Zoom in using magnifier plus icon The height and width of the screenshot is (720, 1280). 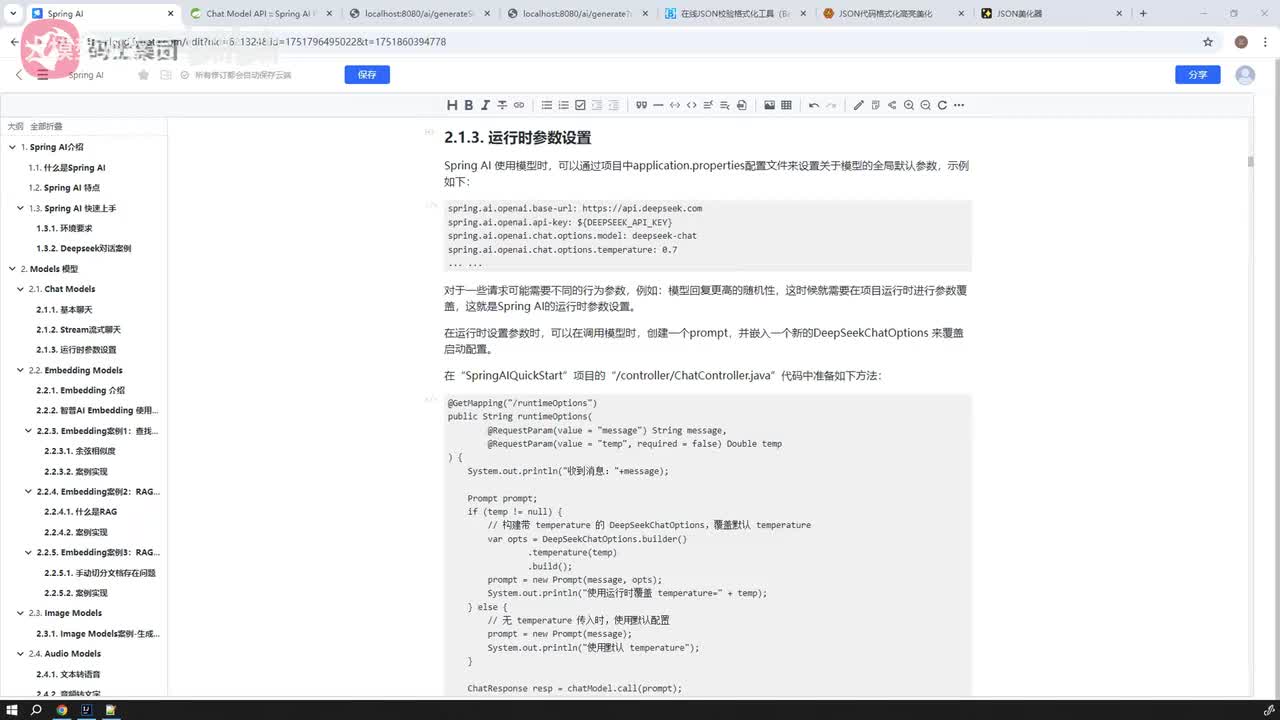click(x=909, y=105)
